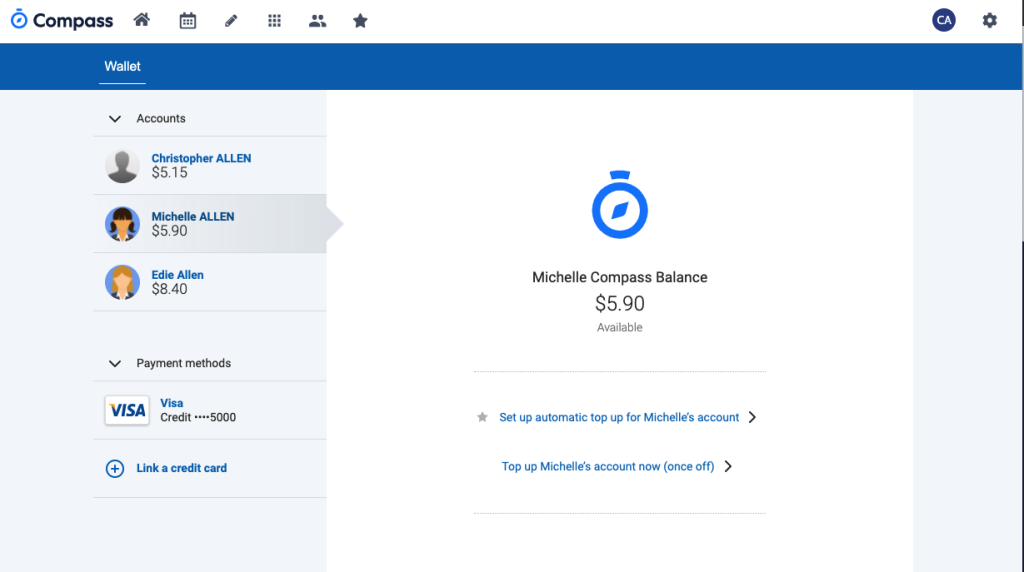Click Christopher ALLEN's grey avatar
This screenshot has width=1024, height=572.
(x=122, y=165)
